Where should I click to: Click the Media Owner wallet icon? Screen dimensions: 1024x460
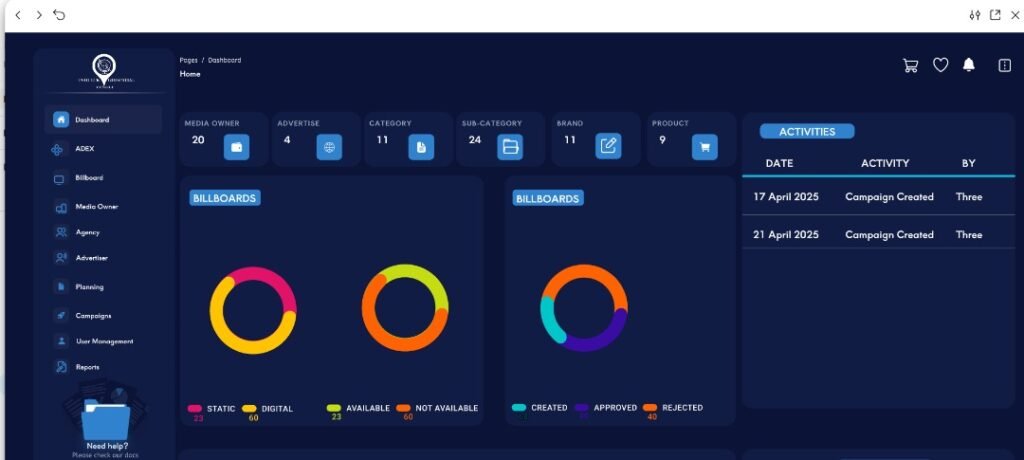point(236,146)
